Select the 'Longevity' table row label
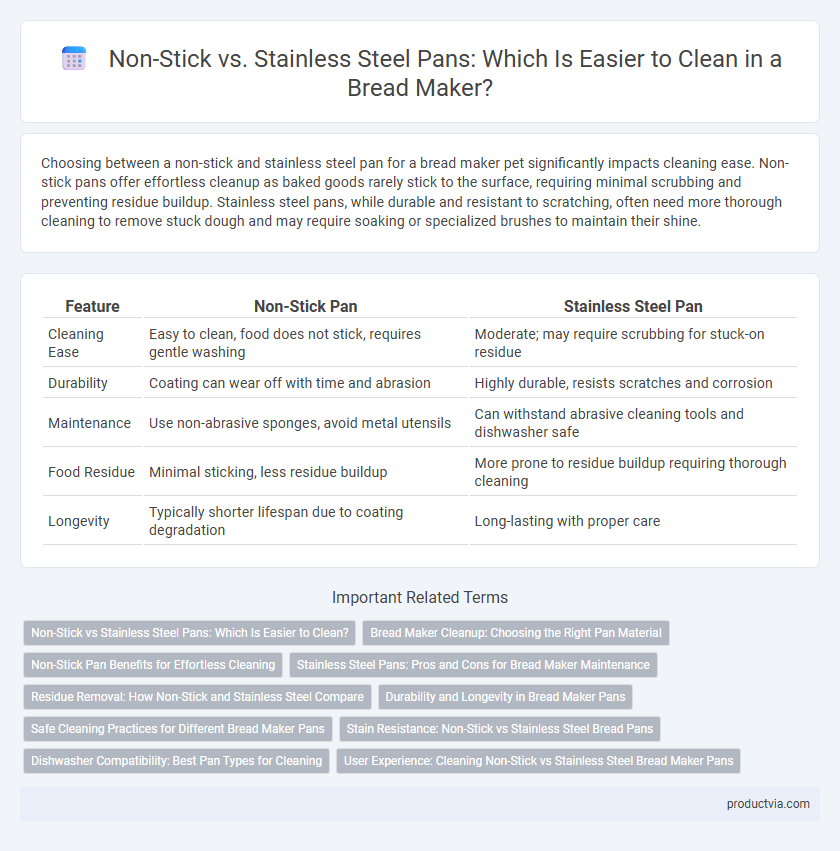840x851 pixels. 79,521
